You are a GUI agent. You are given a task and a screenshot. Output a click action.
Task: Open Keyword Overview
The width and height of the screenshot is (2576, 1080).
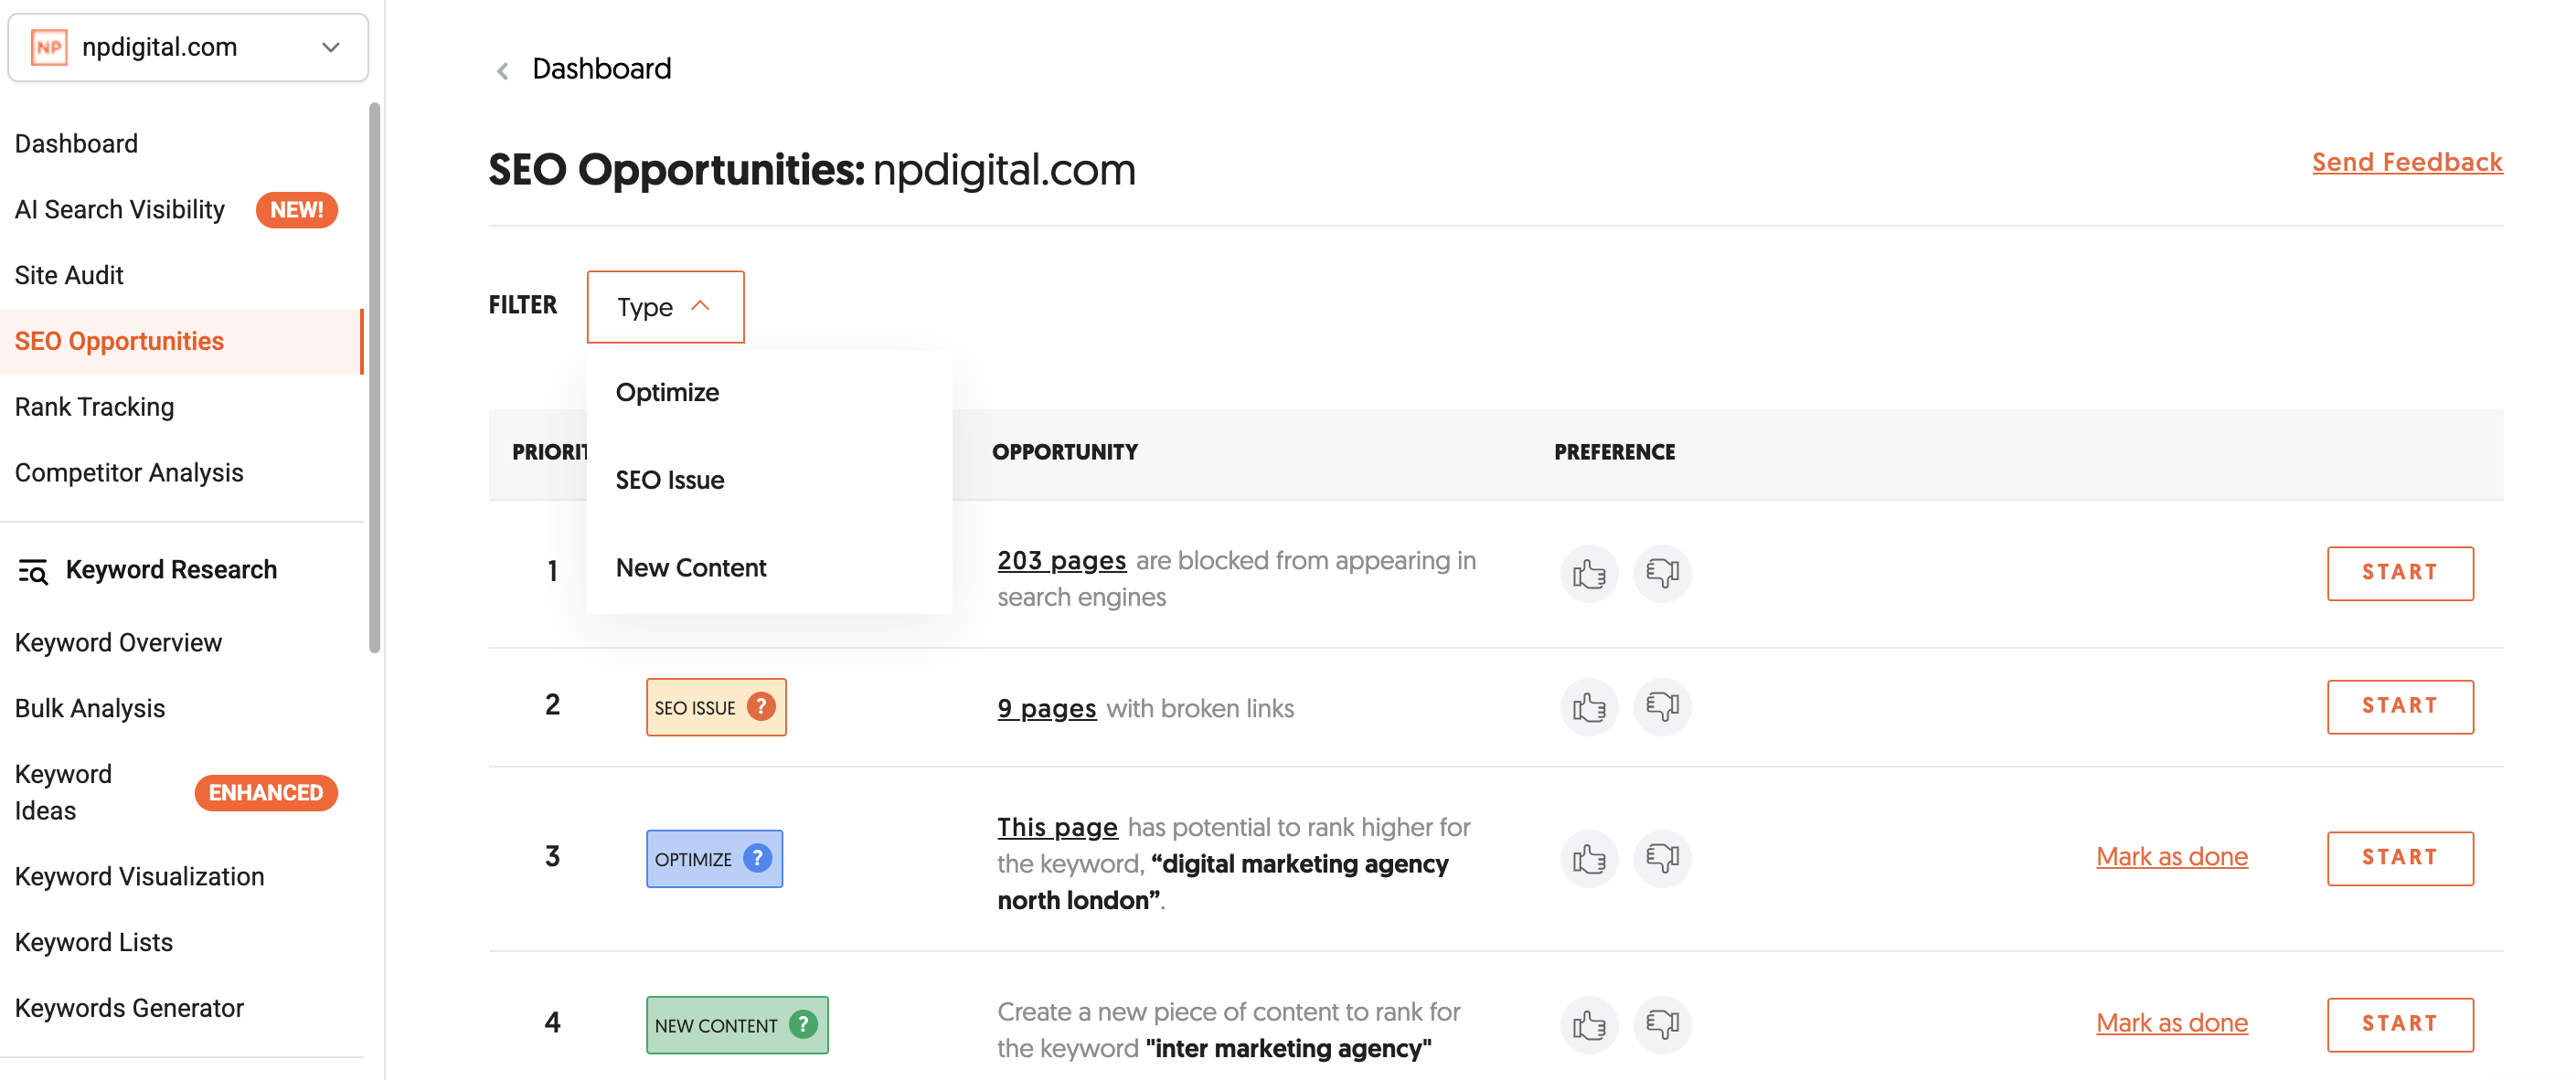click(118, 642)
